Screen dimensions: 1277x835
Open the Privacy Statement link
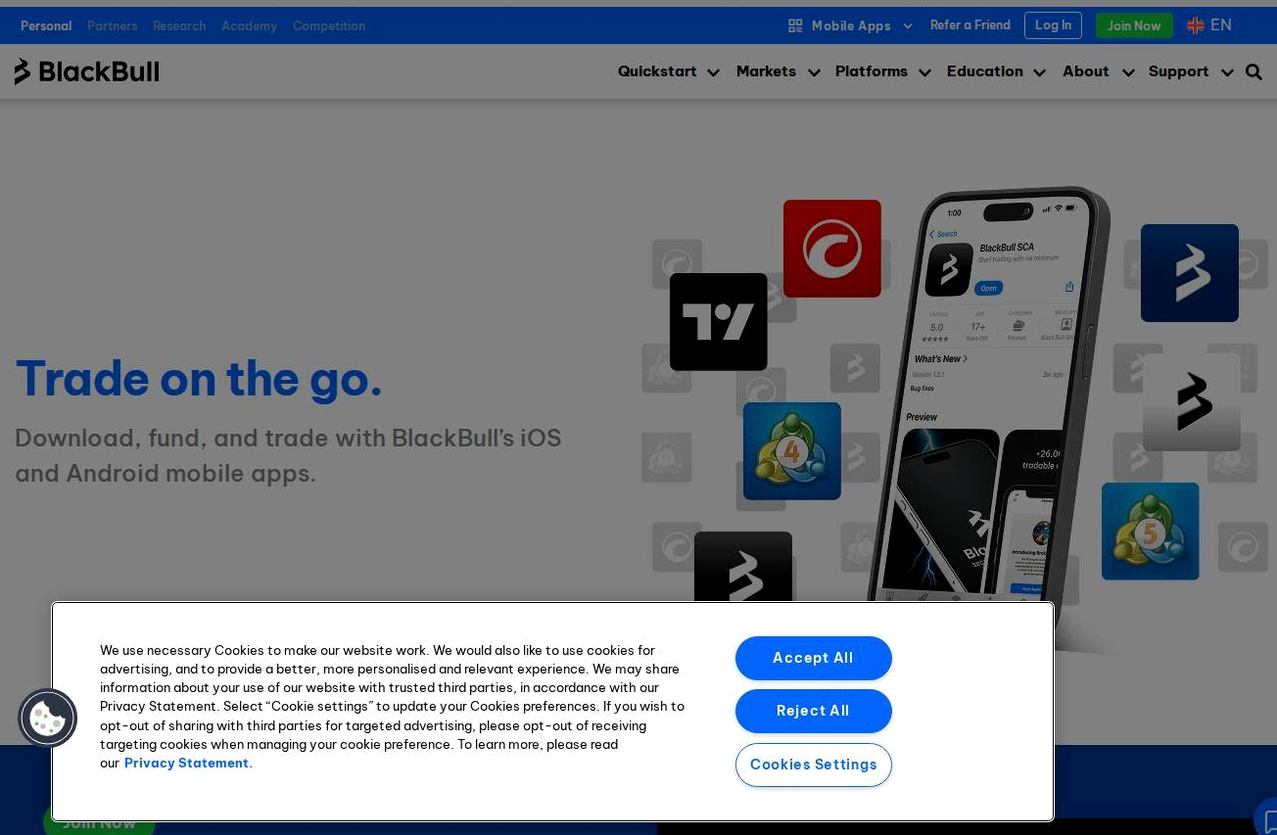pyautogui.click(x=188, y=763)
